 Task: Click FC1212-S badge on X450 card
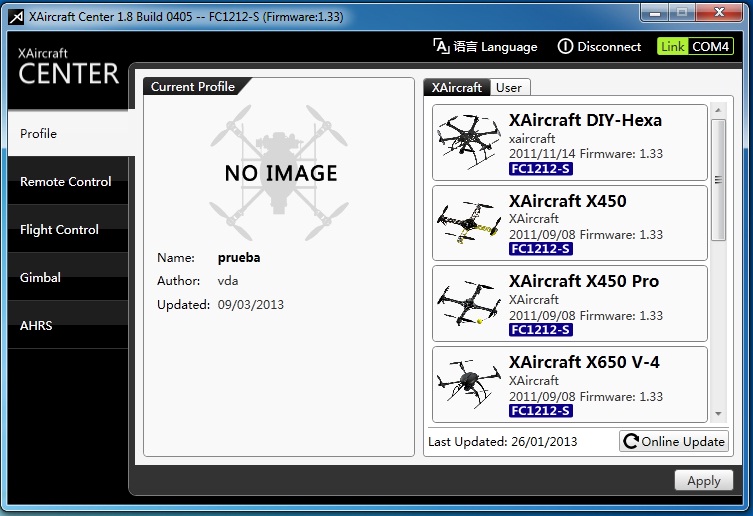click(x=541, y=249)
